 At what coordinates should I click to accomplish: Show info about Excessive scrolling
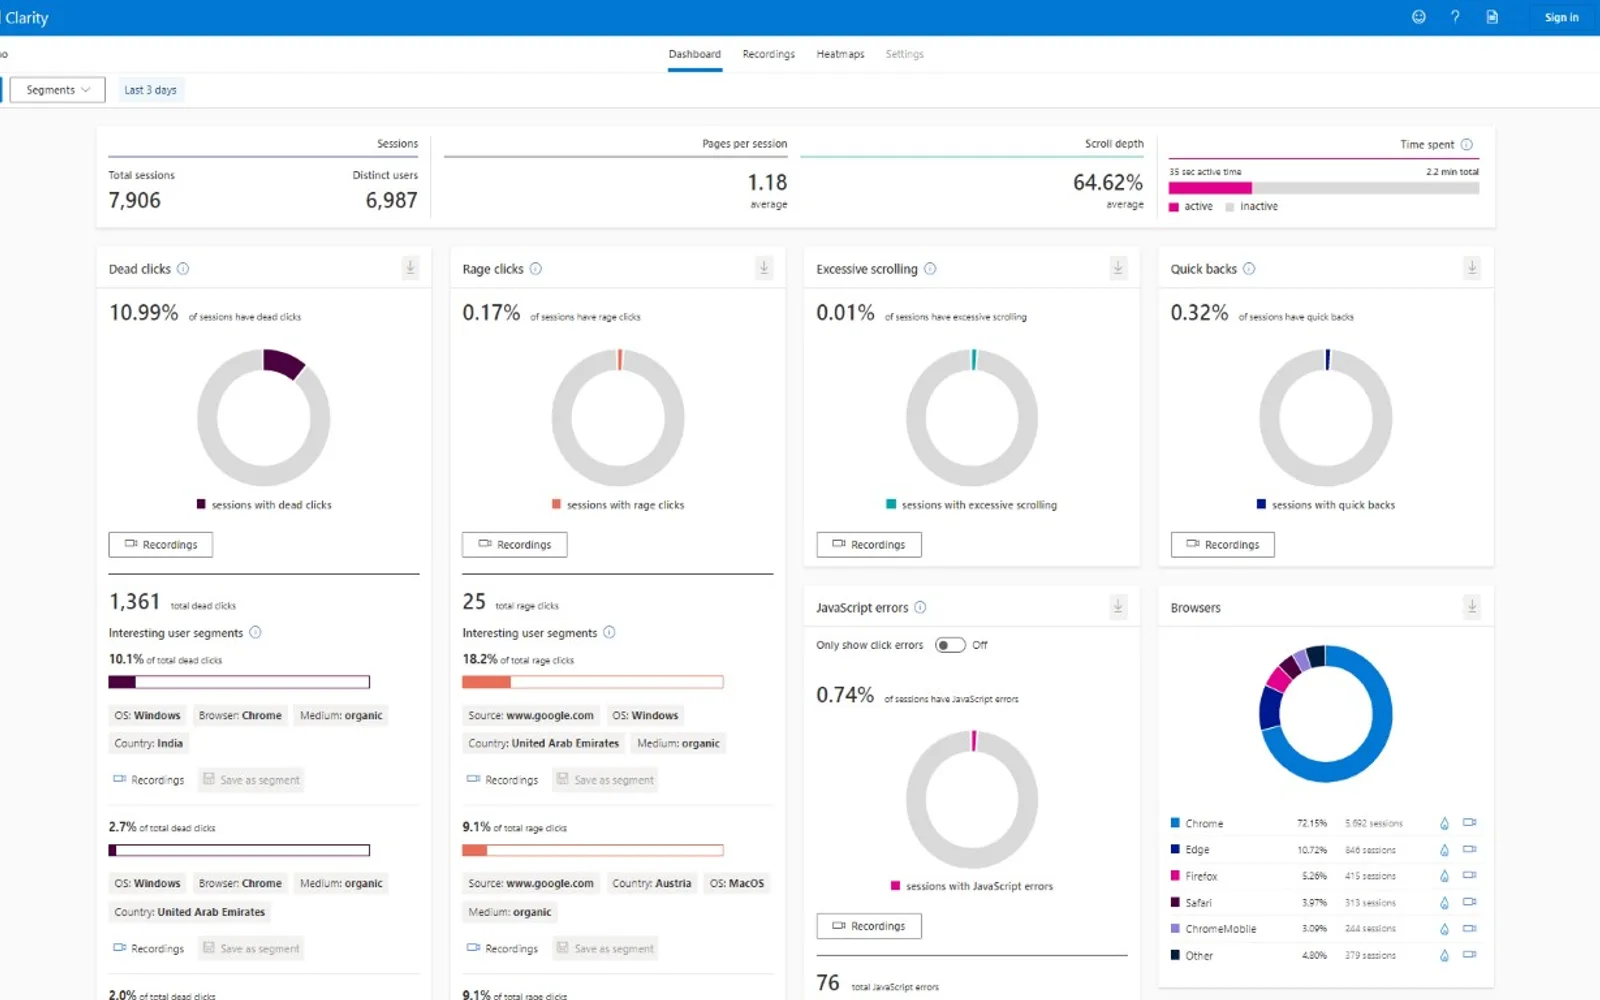pyautogui.click(x=930, y=269)
